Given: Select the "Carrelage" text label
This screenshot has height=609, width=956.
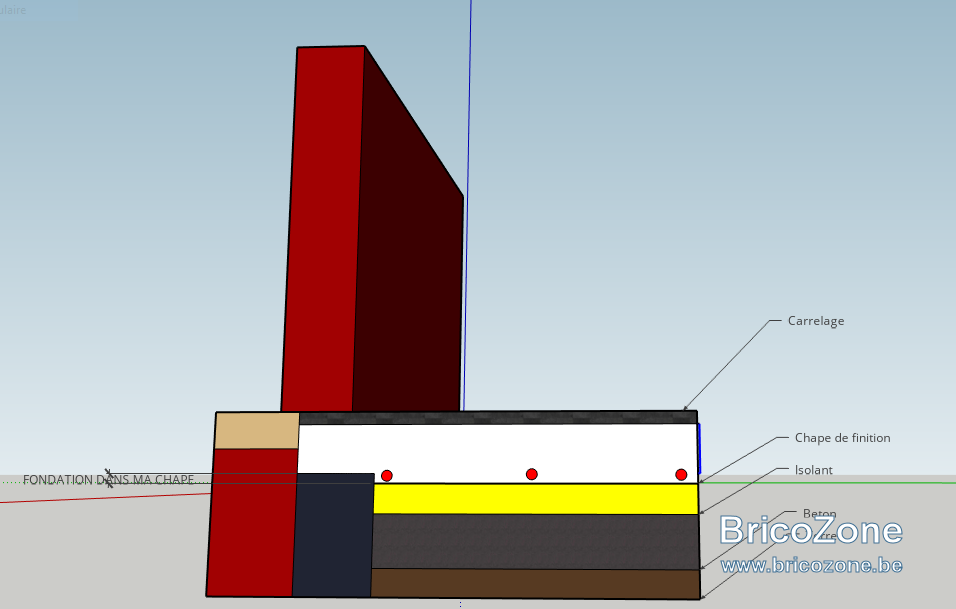Looking at the screenshot, I should 816,321.
